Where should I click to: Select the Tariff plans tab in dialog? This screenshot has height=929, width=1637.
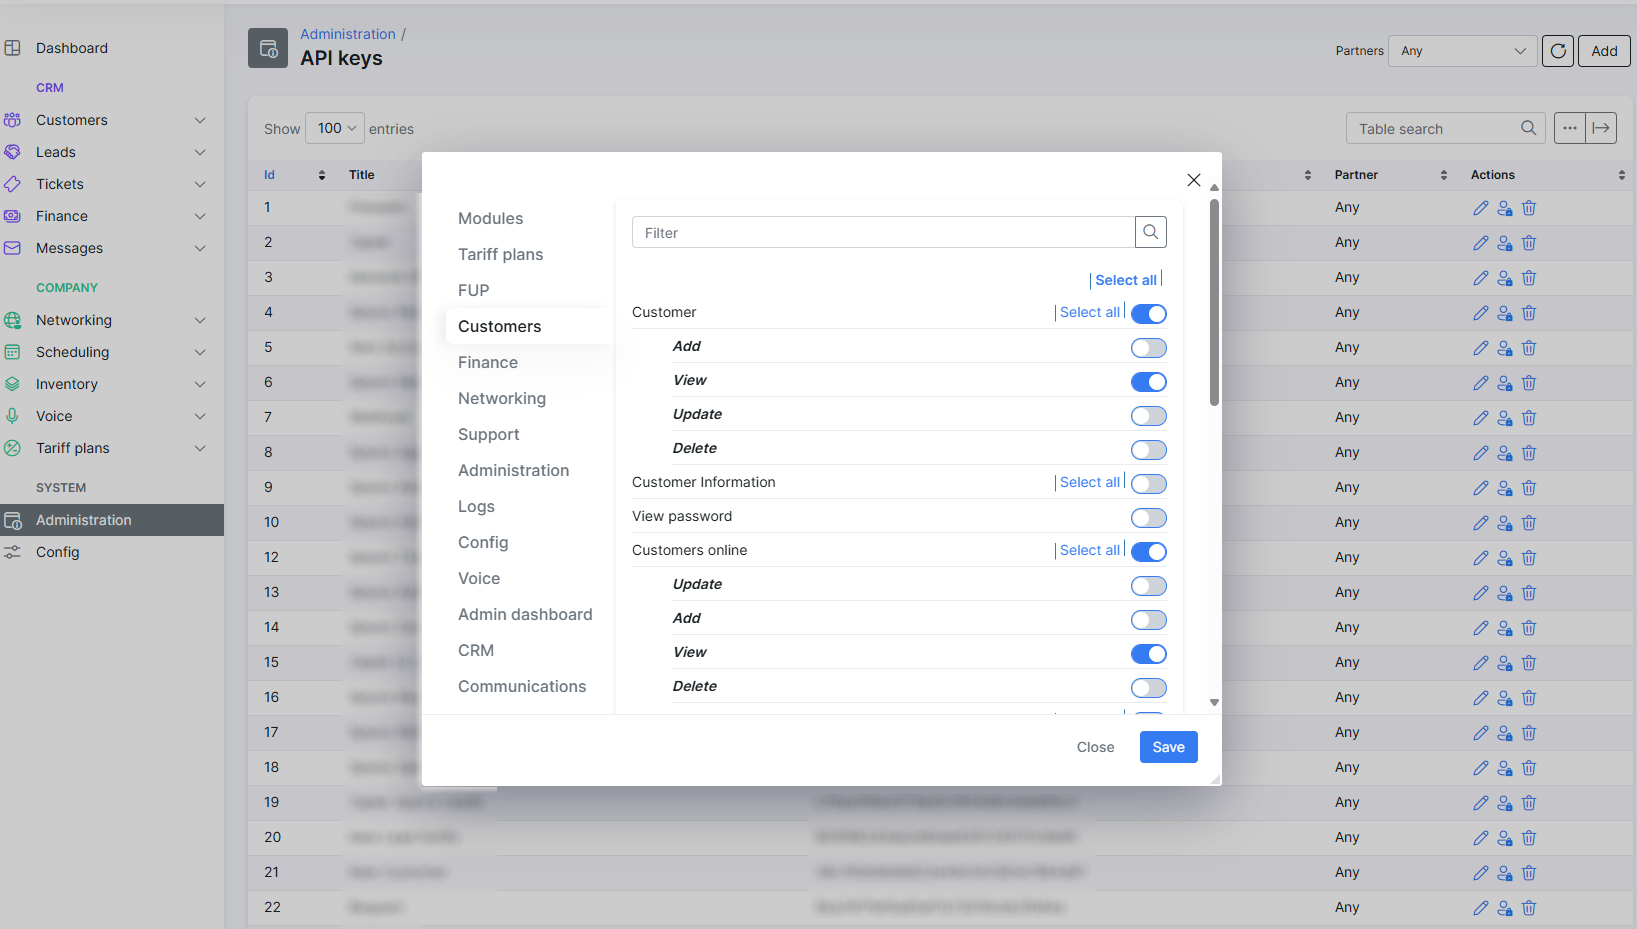[500, 254]
